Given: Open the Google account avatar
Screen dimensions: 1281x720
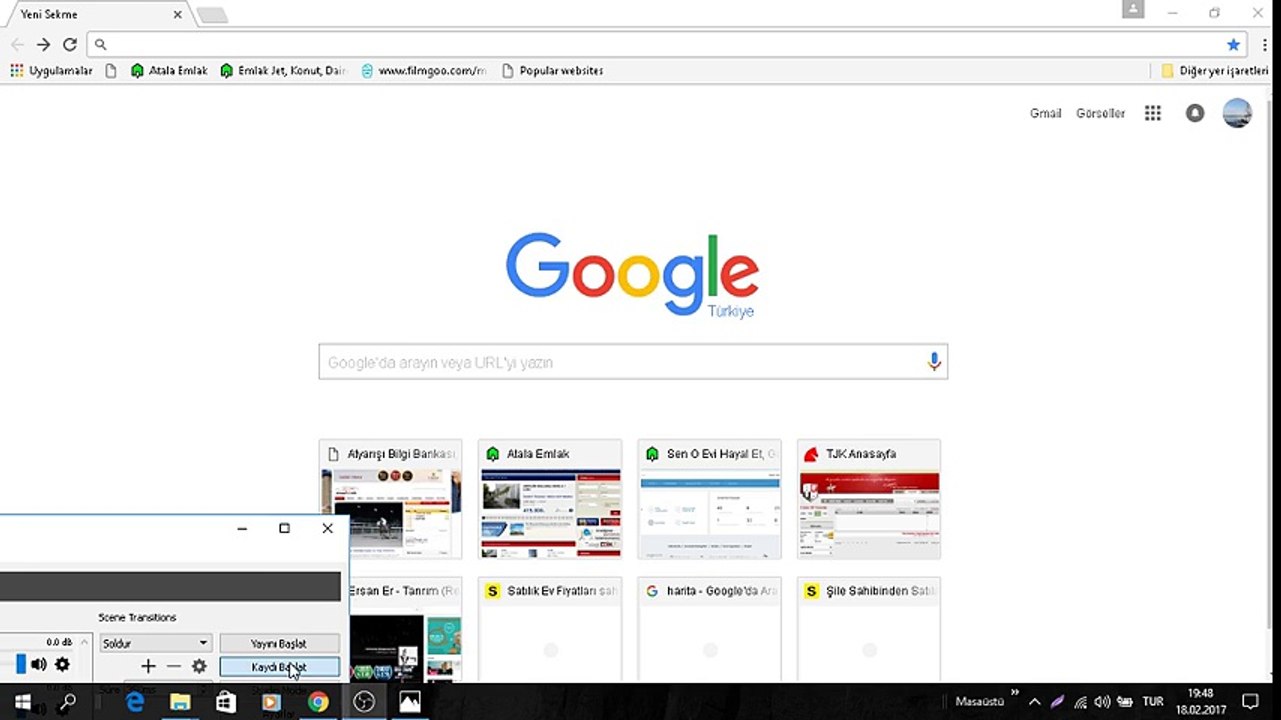Looking at the screenshot, I should (x=1237, y=113).
